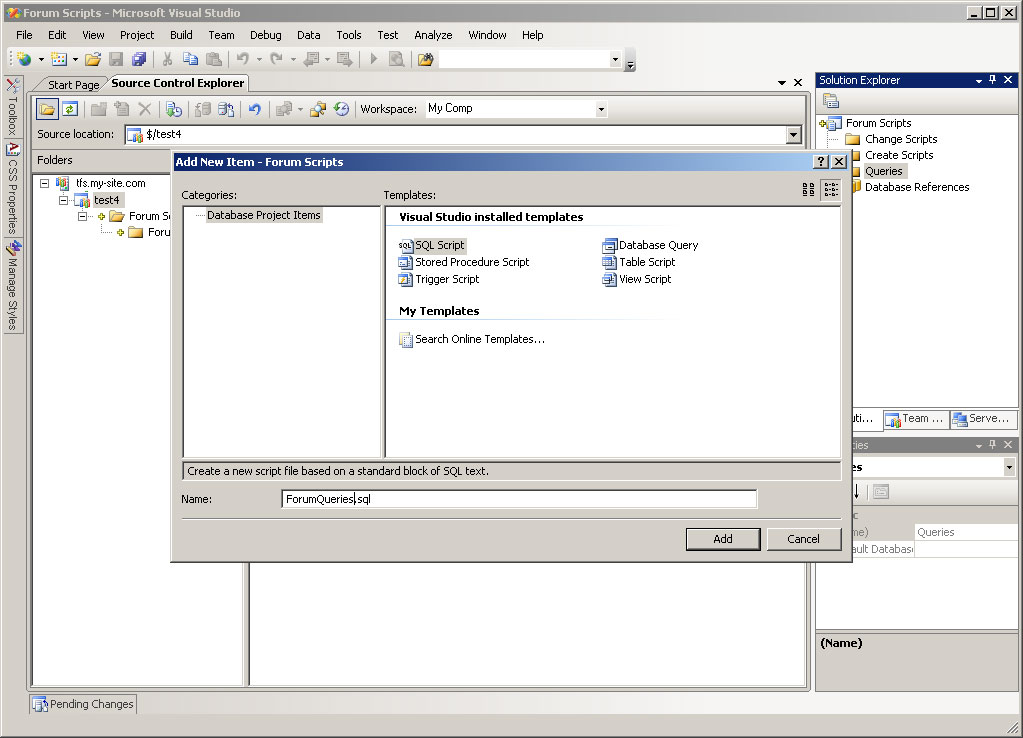Click the help question mark in dialog
Image resolution: width=1023 pixels, height=738 pixels.
click(x=821, y=162)
